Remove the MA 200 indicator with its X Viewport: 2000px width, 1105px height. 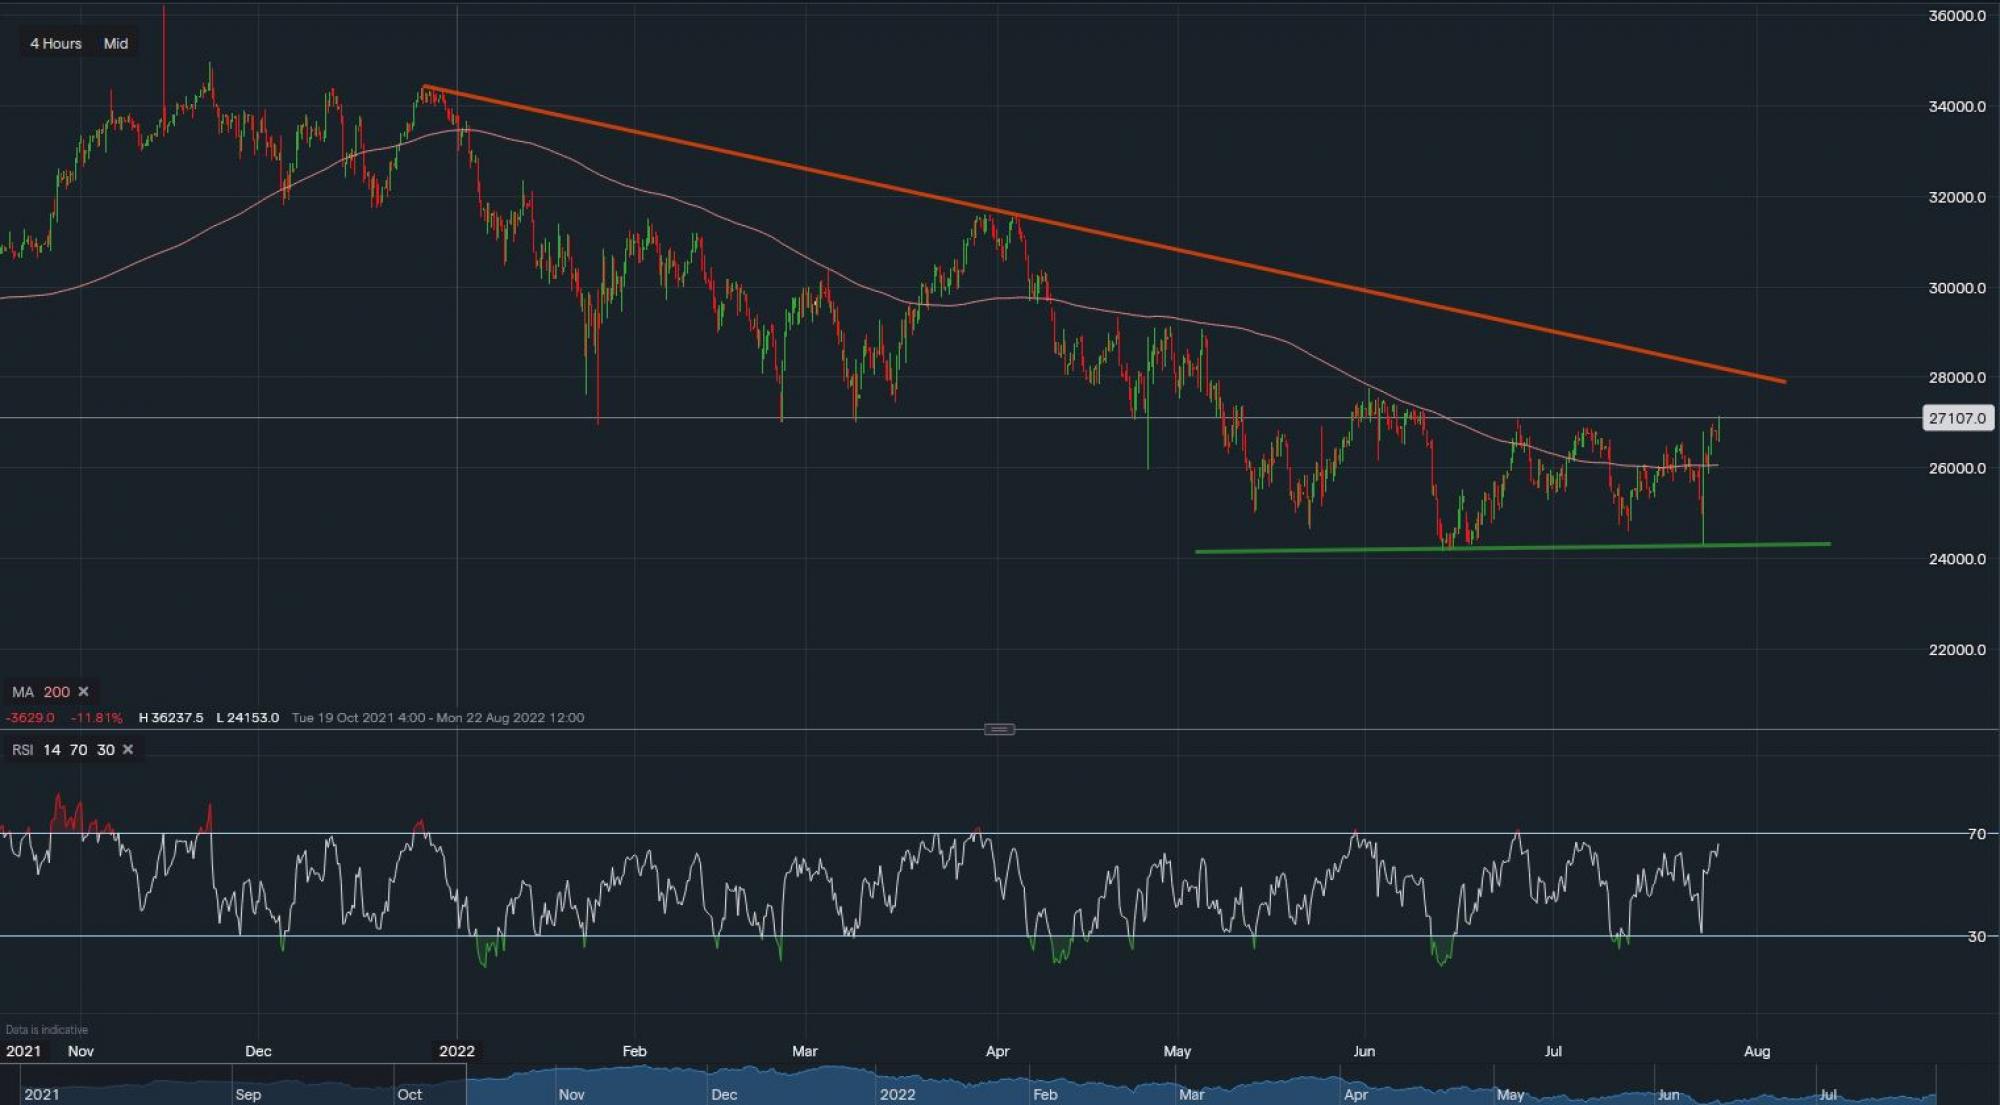(83, 691)
